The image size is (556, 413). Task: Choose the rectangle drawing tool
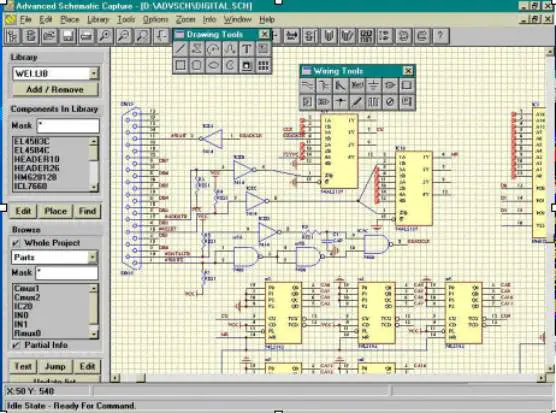coord(180,65)
